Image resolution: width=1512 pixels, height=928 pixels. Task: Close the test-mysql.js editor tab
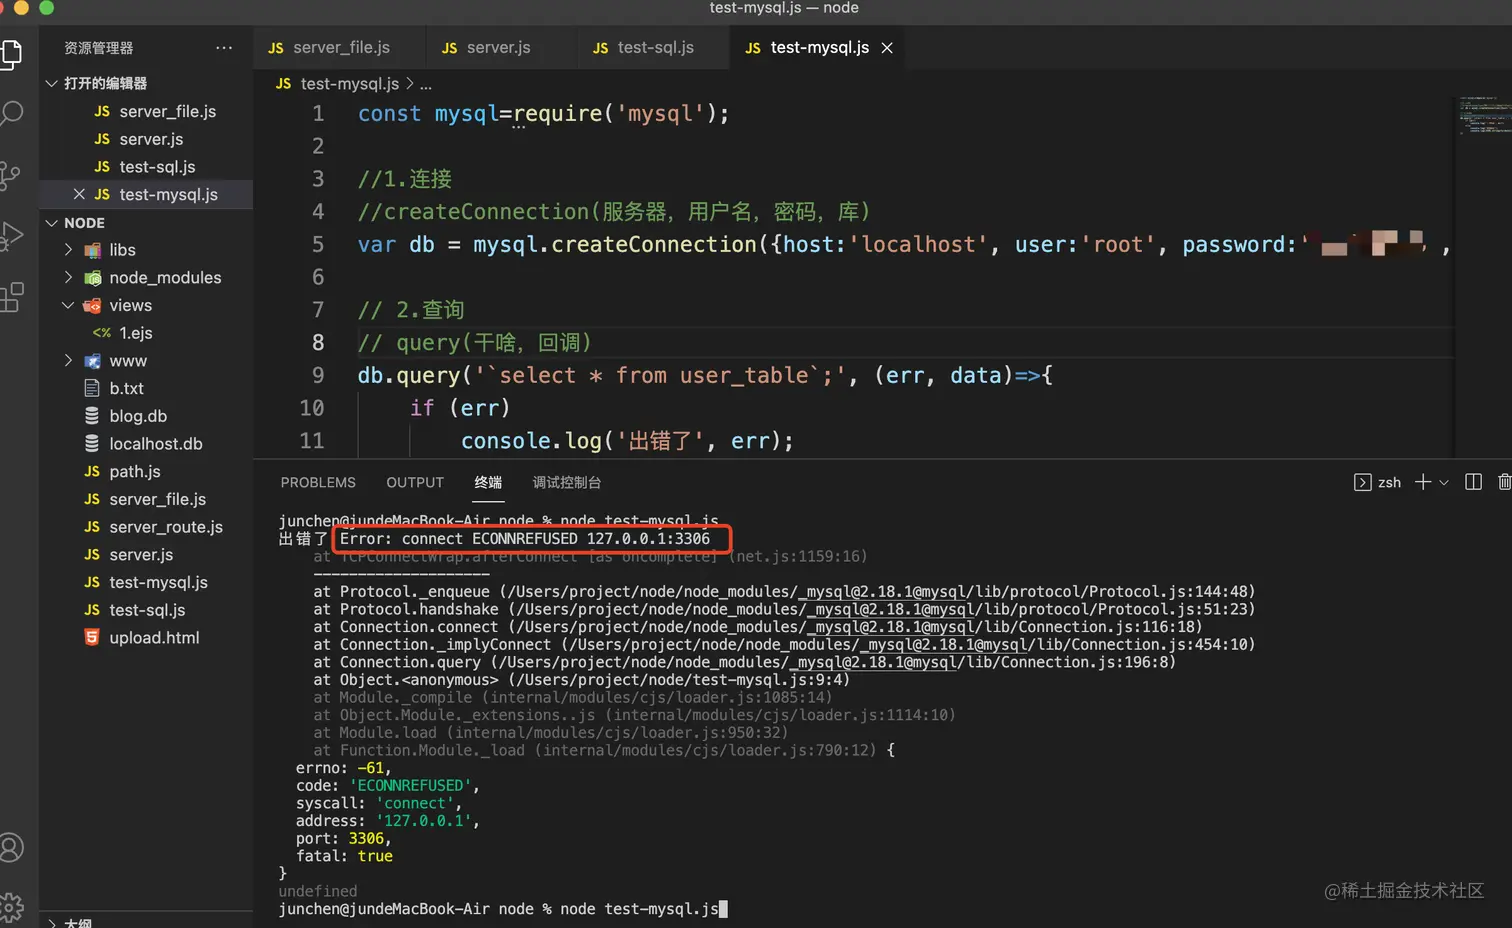pos(886,47)
